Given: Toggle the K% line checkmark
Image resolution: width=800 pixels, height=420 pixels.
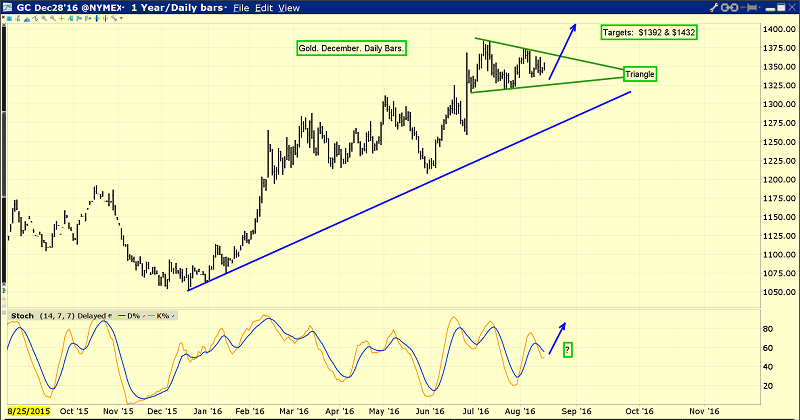Looking at the screenshot, I should point(173,316).
